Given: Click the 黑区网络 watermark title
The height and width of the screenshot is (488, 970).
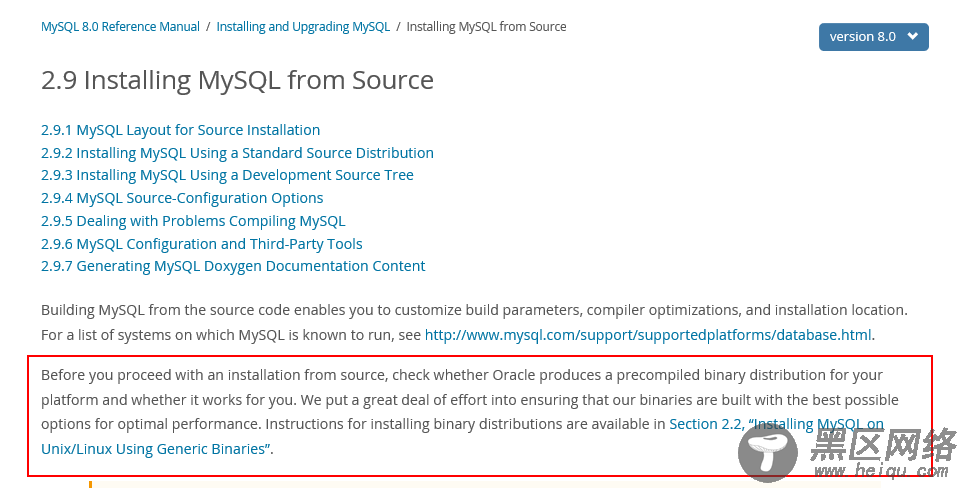Looking at the screenshot, I should [x=883, y=444].
